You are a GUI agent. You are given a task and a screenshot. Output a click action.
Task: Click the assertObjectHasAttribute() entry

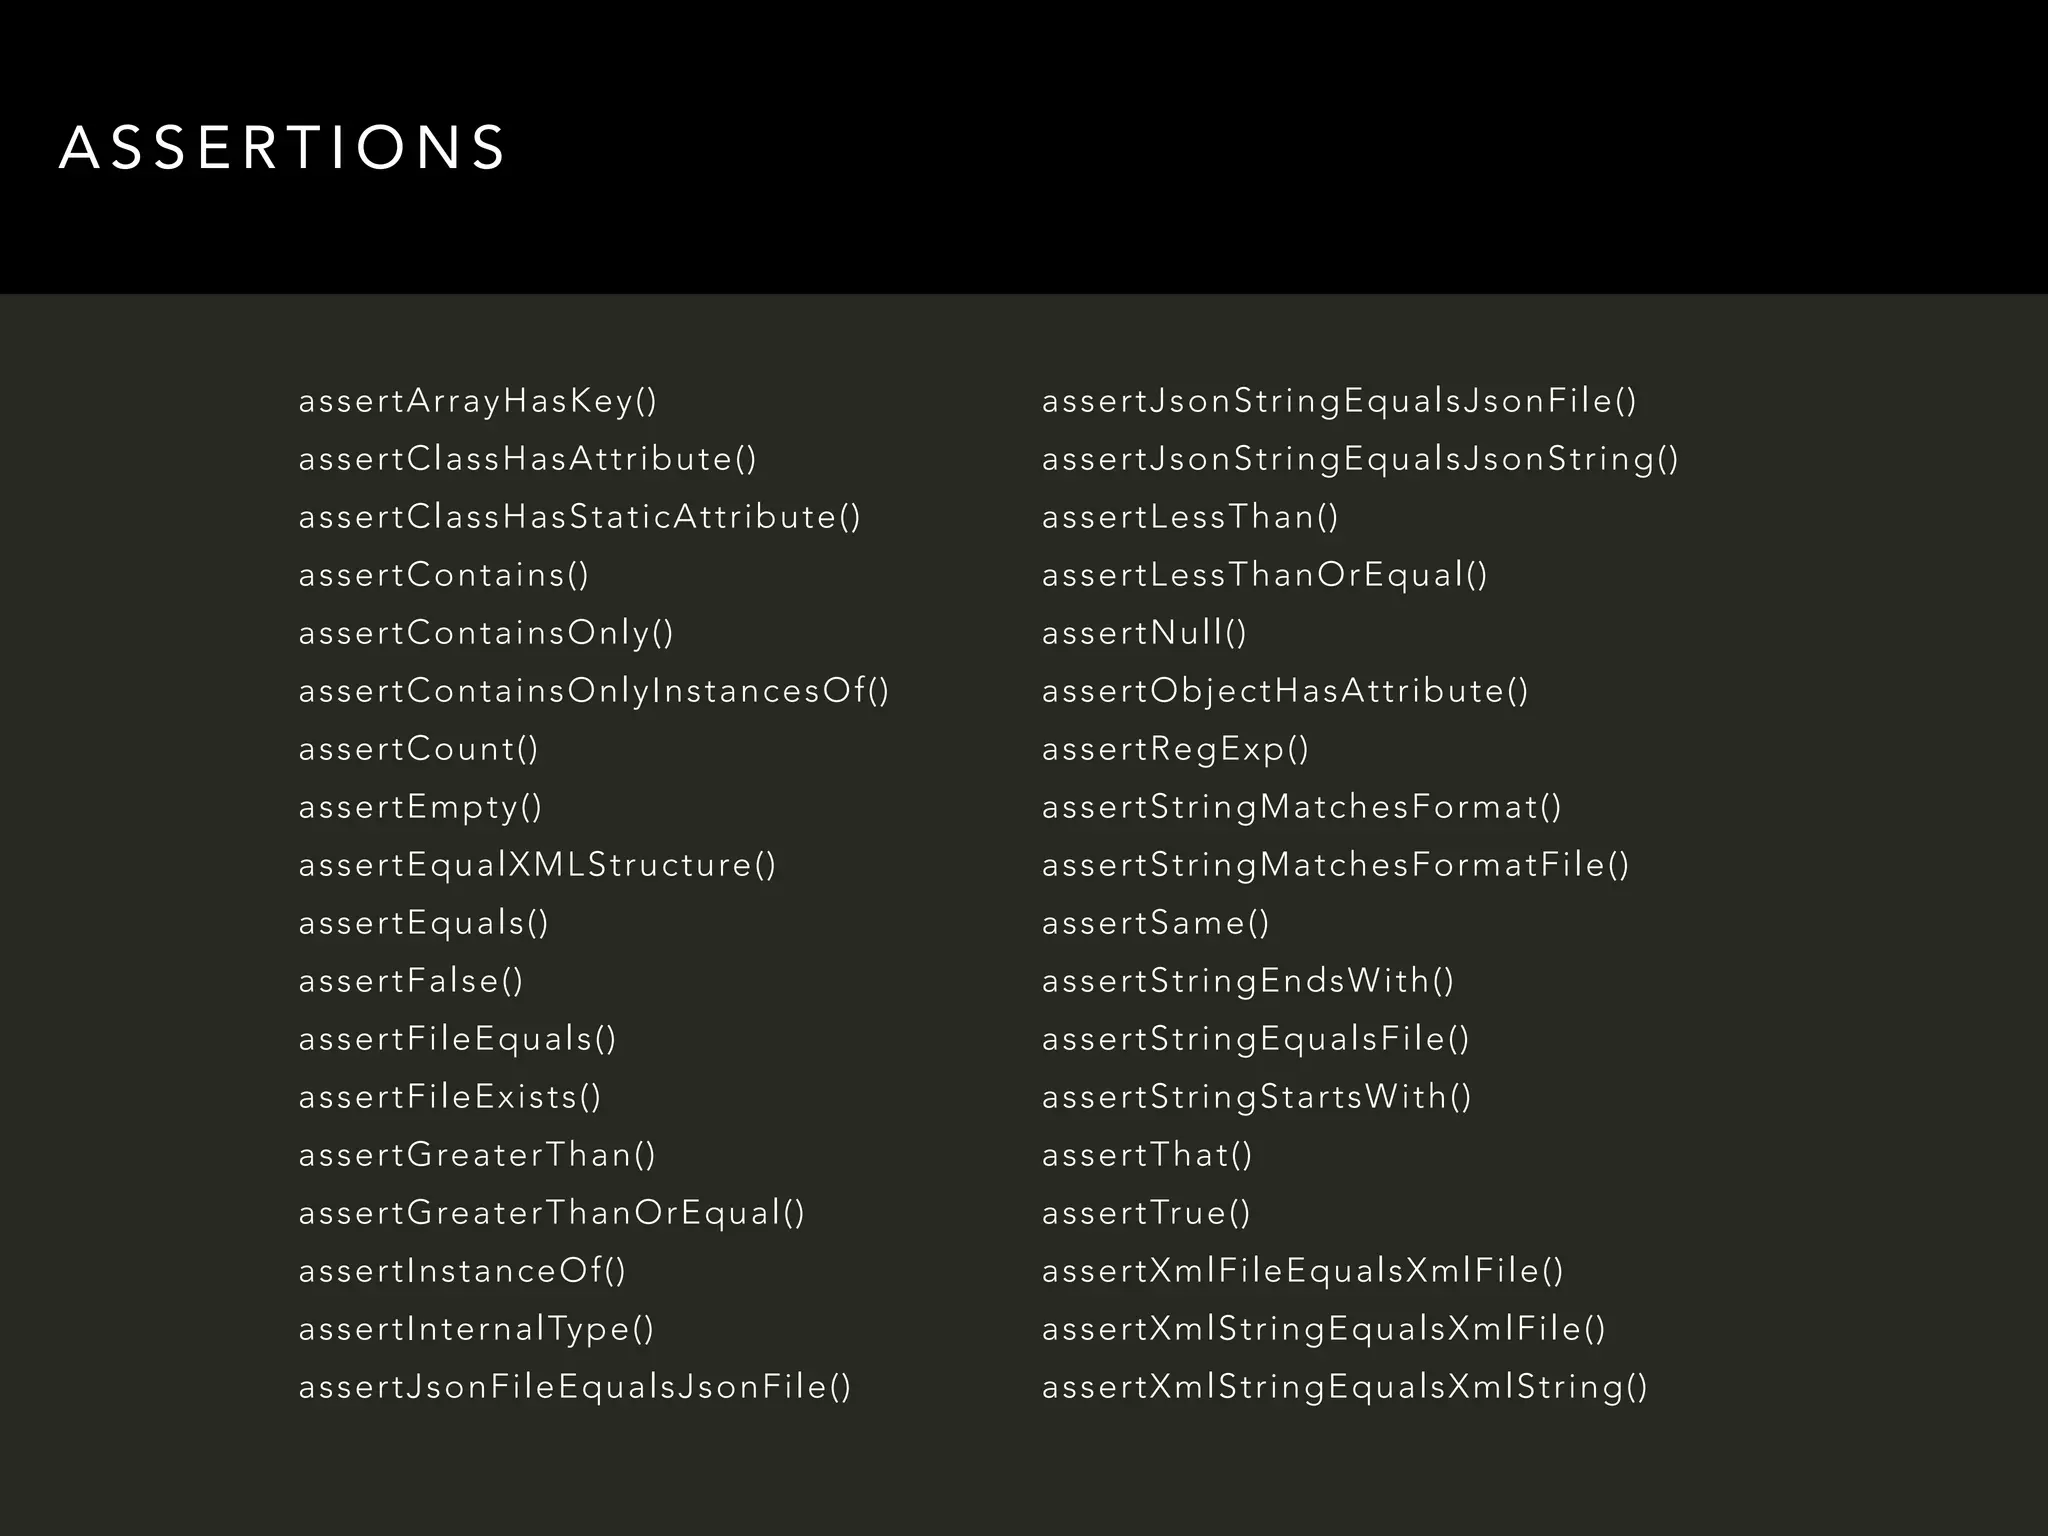coord(1285,691)
